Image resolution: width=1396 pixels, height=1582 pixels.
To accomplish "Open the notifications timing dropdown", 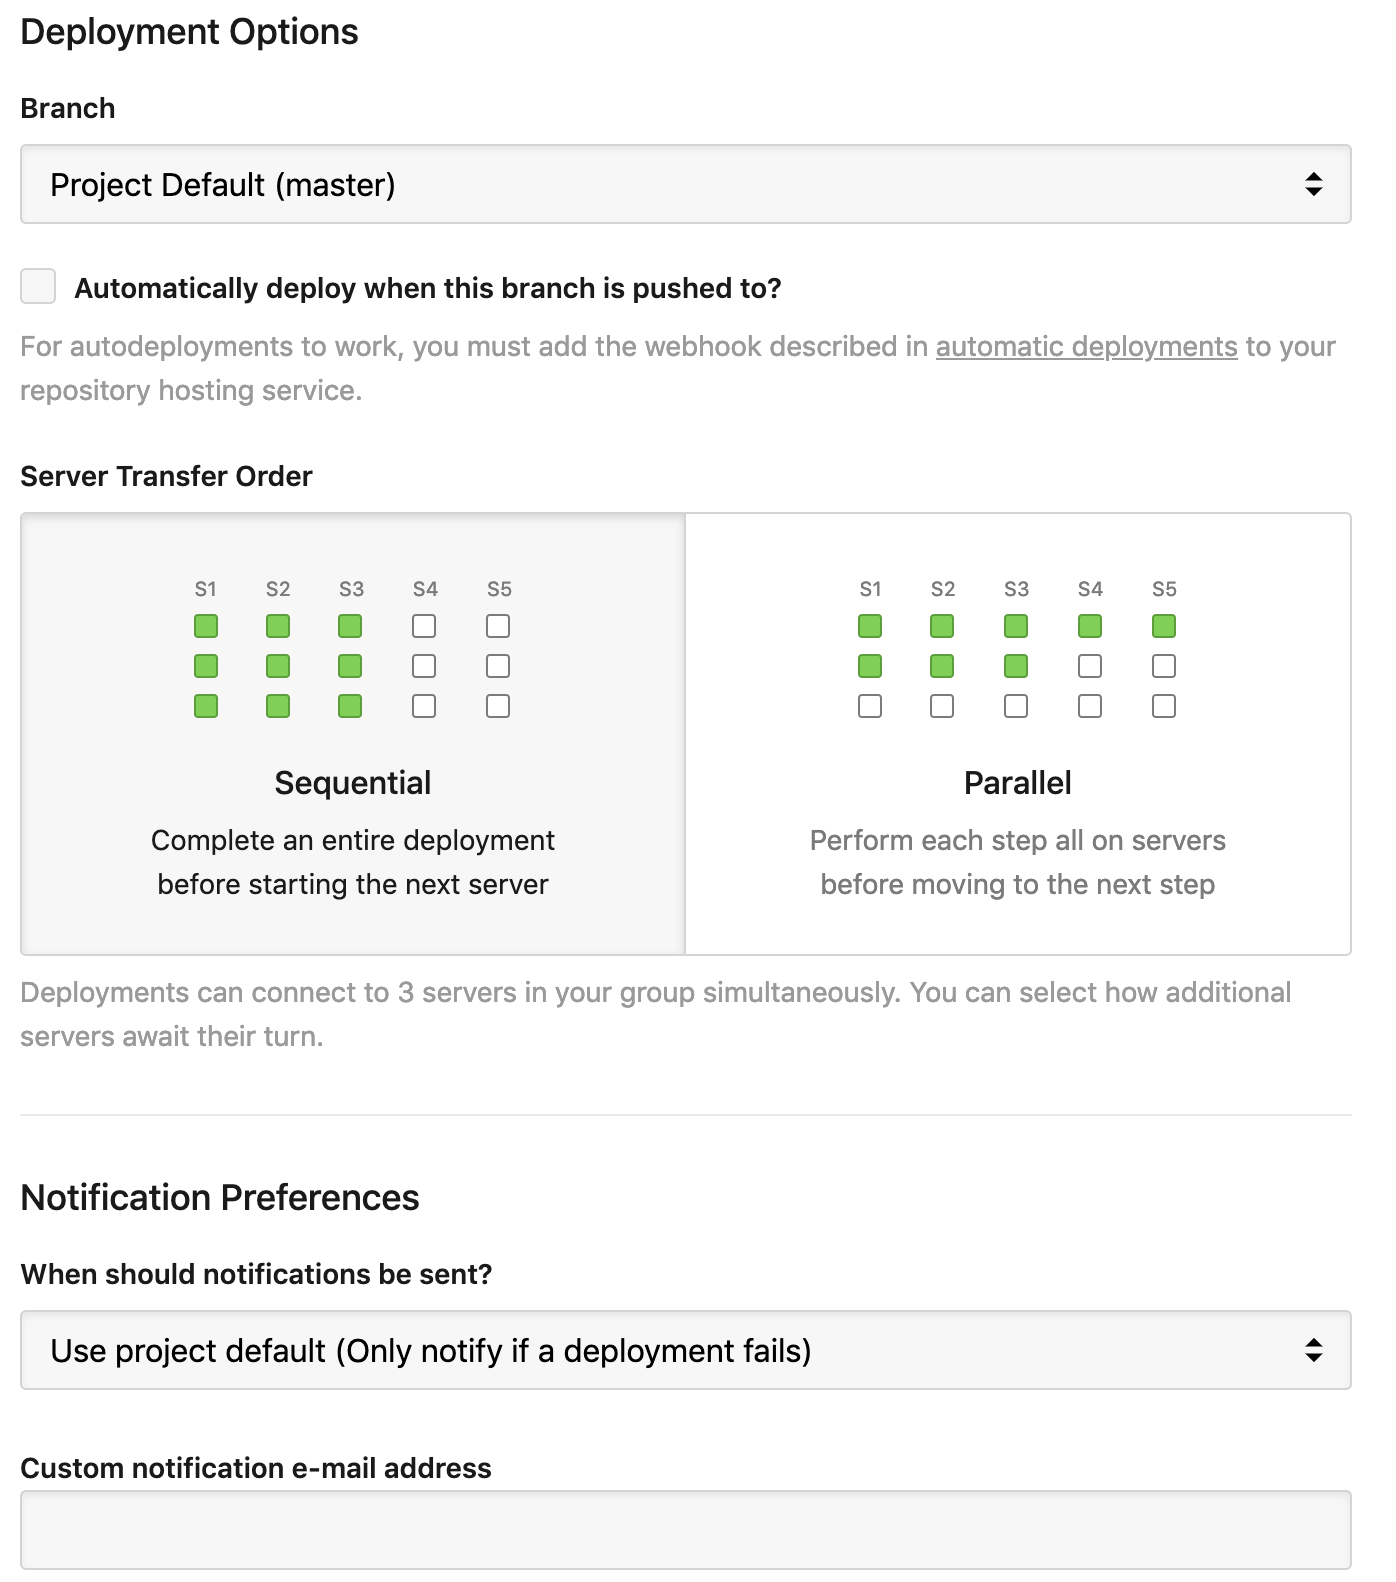I will (x=685, y=1350).
